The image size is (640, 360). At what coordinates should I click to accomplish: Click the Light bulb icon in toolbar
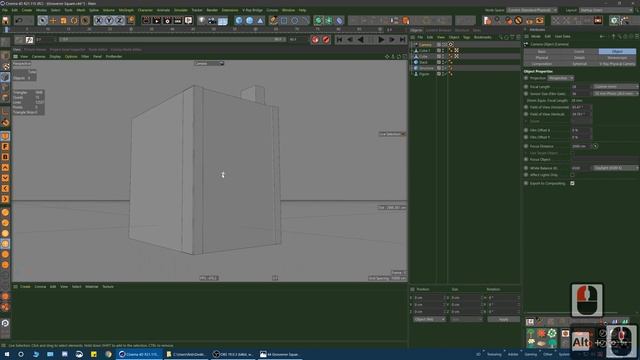click(x=202, y=20)
